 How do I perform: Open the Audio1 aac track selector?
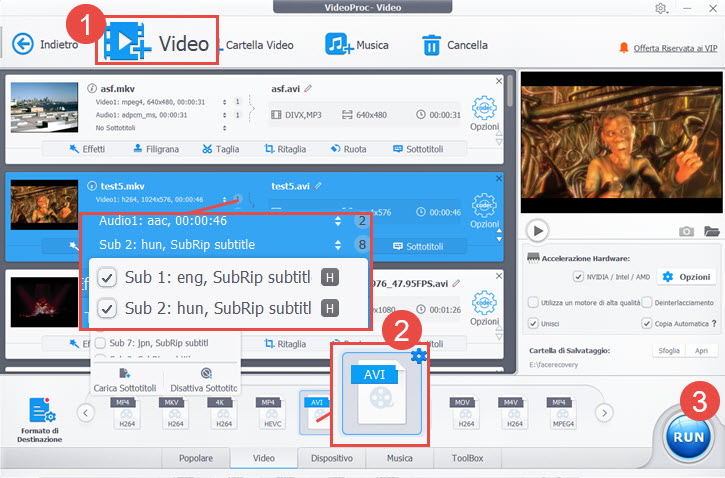[338, 221]
